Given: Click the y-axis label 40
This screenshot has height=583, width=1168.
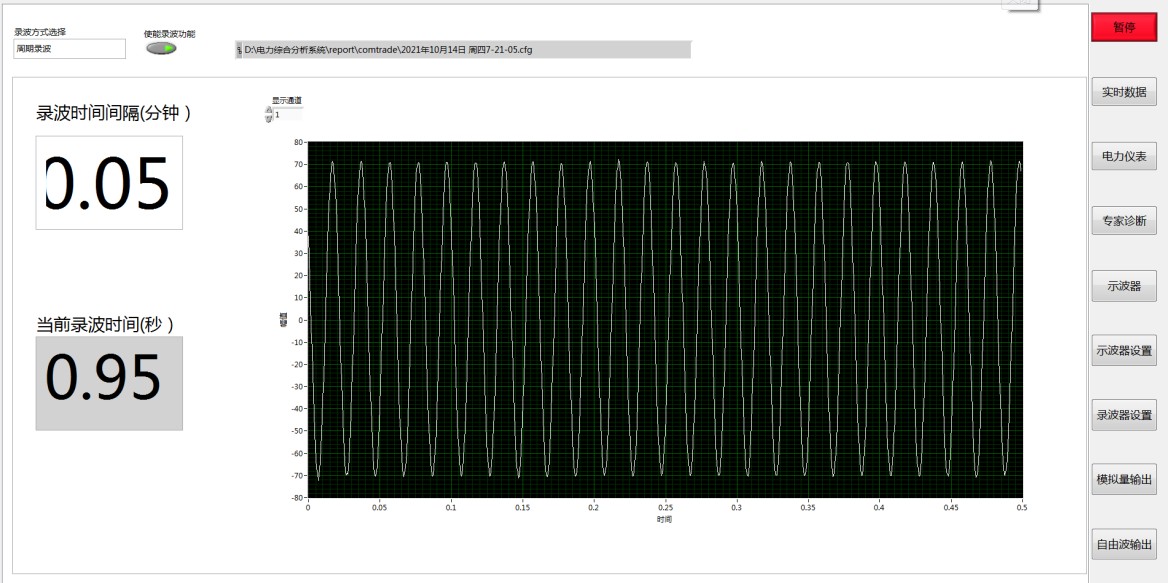Looking at the screenshot, I should coord(299,231).
